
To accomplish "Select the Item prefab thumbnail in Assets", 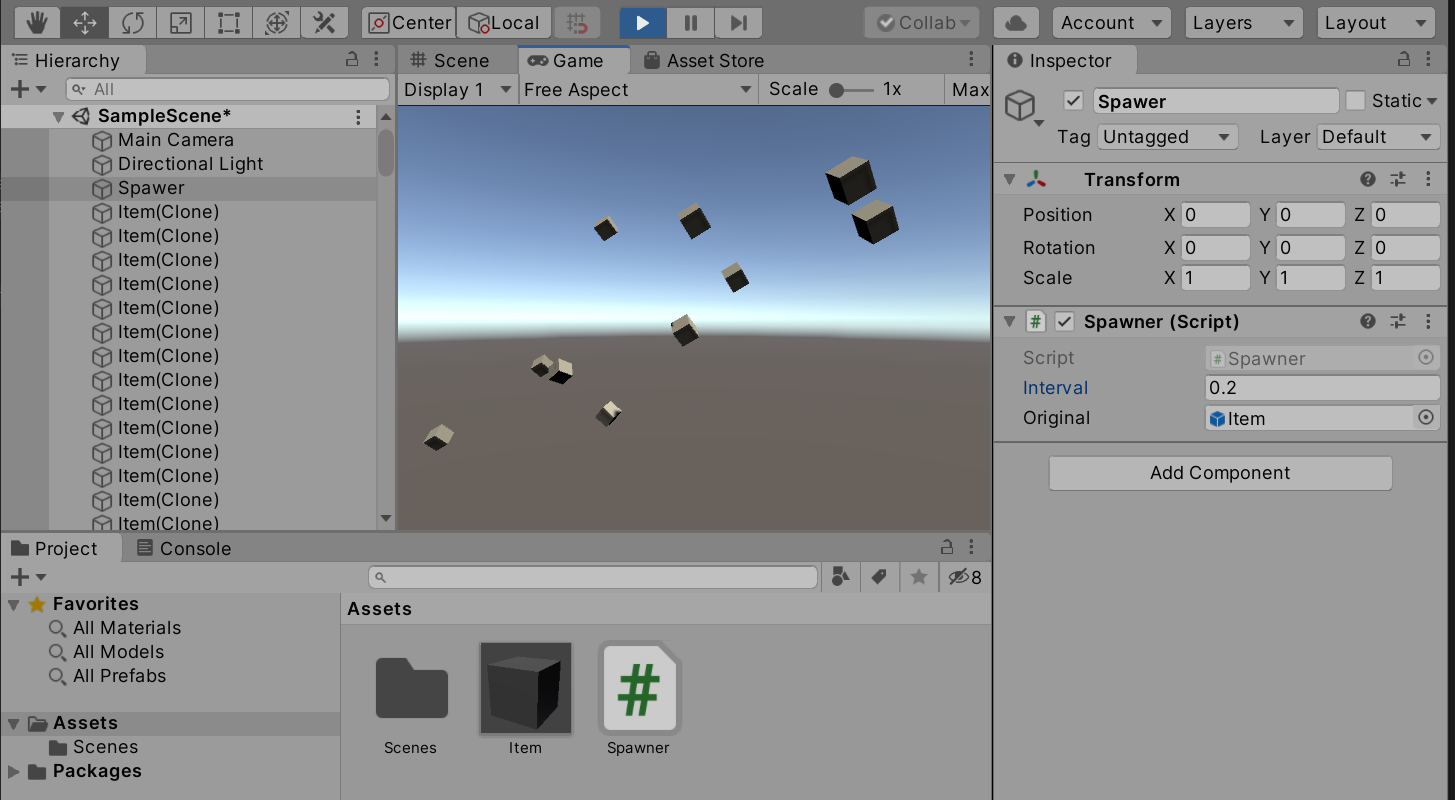I will tap(525, 688).
